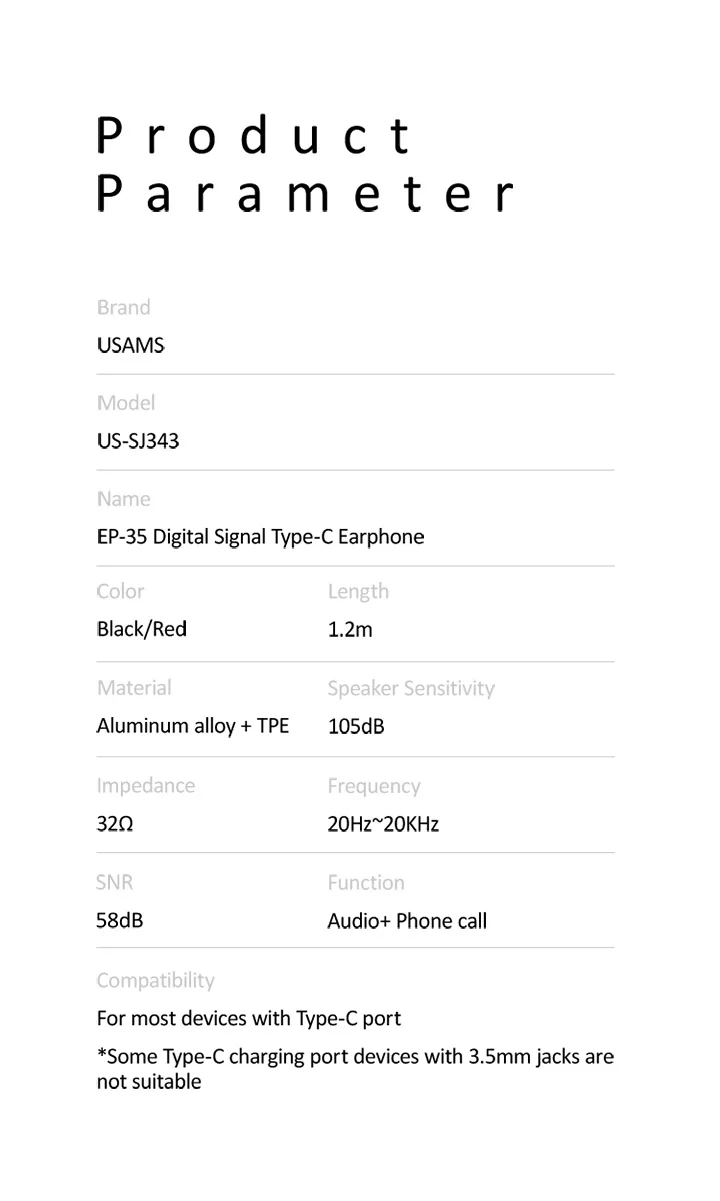Click the Function label
The height and width of the screenshot is (1201, 720).
(366, 883)
